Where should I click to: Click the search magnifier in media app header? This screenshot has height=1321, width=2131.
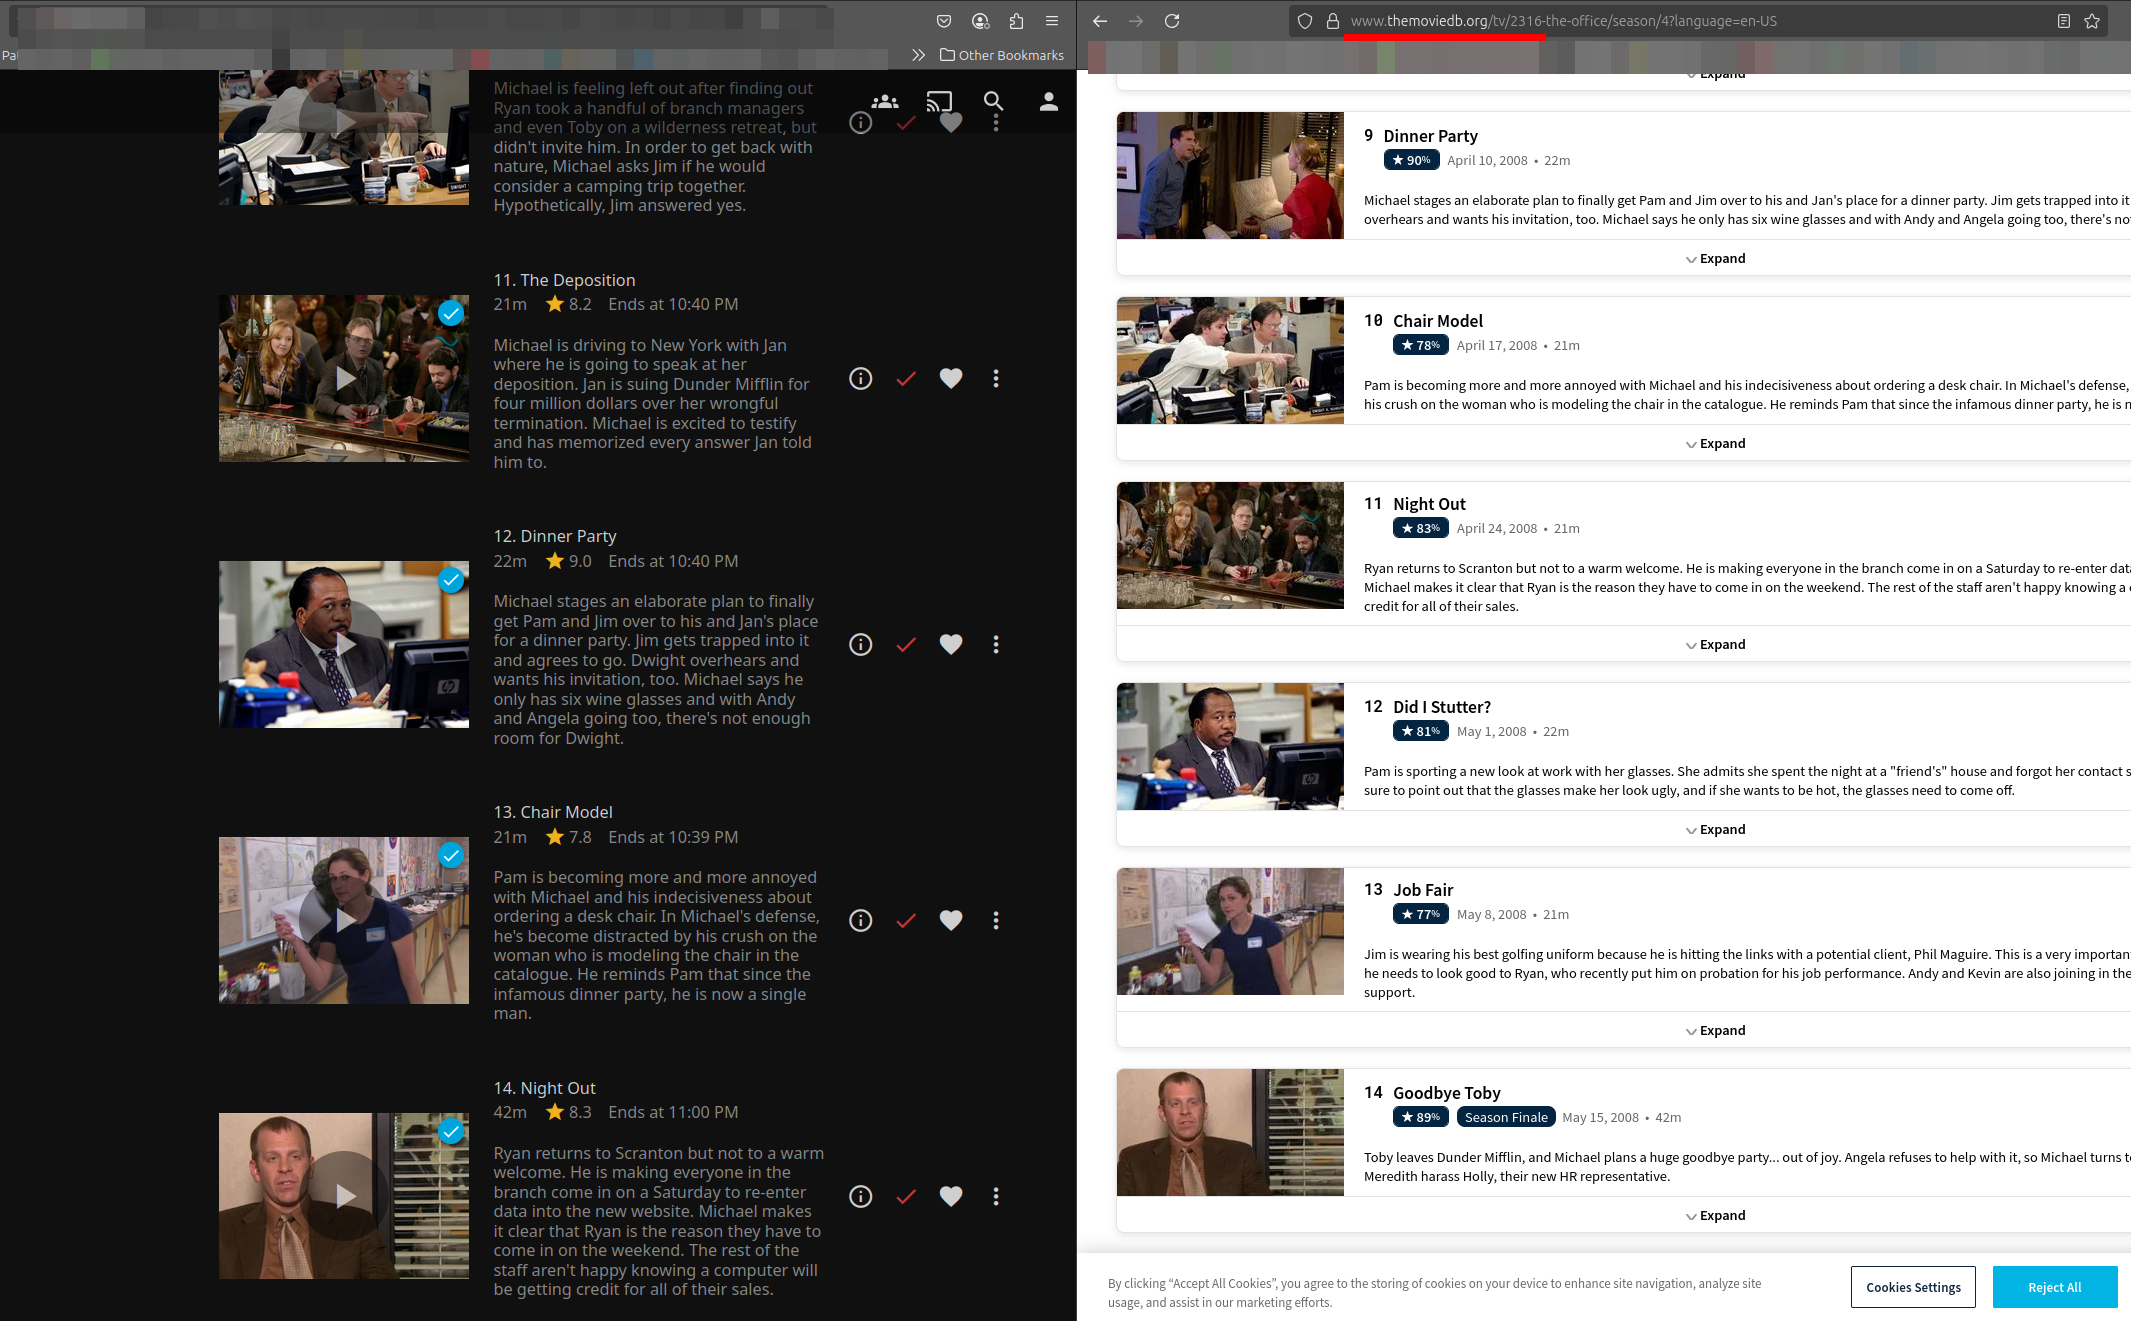tap(993, 101)
